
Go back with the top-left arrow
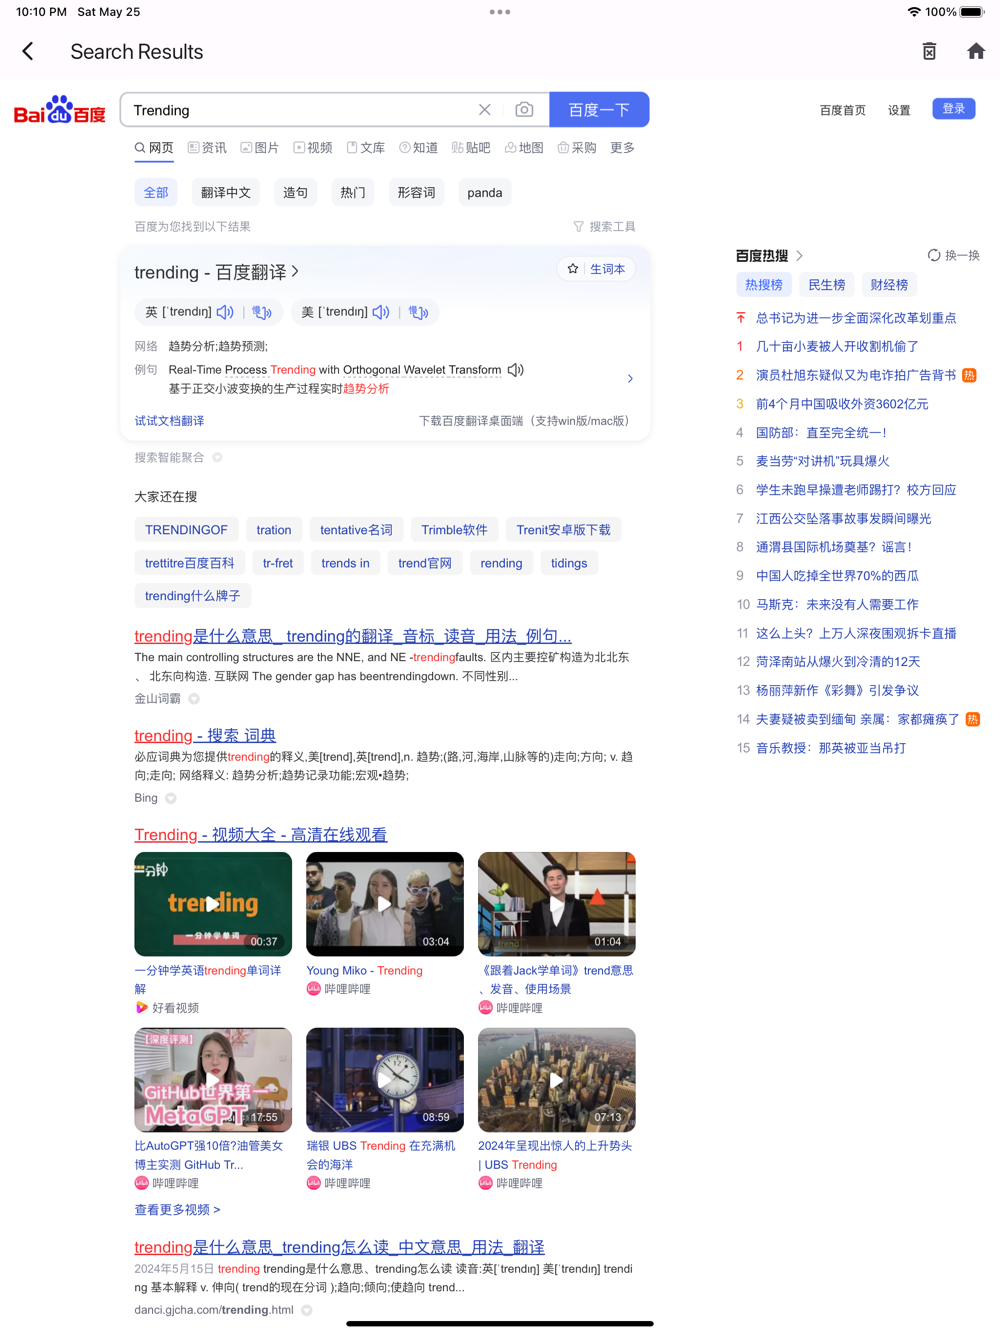coord(28,51)
